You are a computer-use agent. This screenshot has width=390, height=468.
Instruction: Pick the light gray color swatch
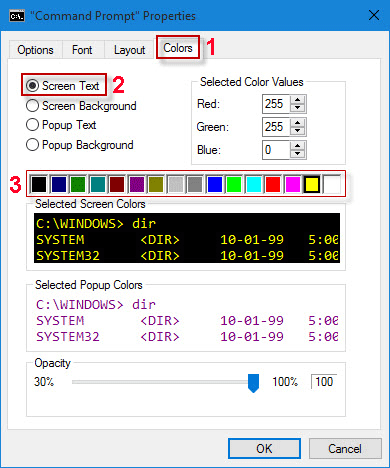pyautogui.click(x=176, y=184)
